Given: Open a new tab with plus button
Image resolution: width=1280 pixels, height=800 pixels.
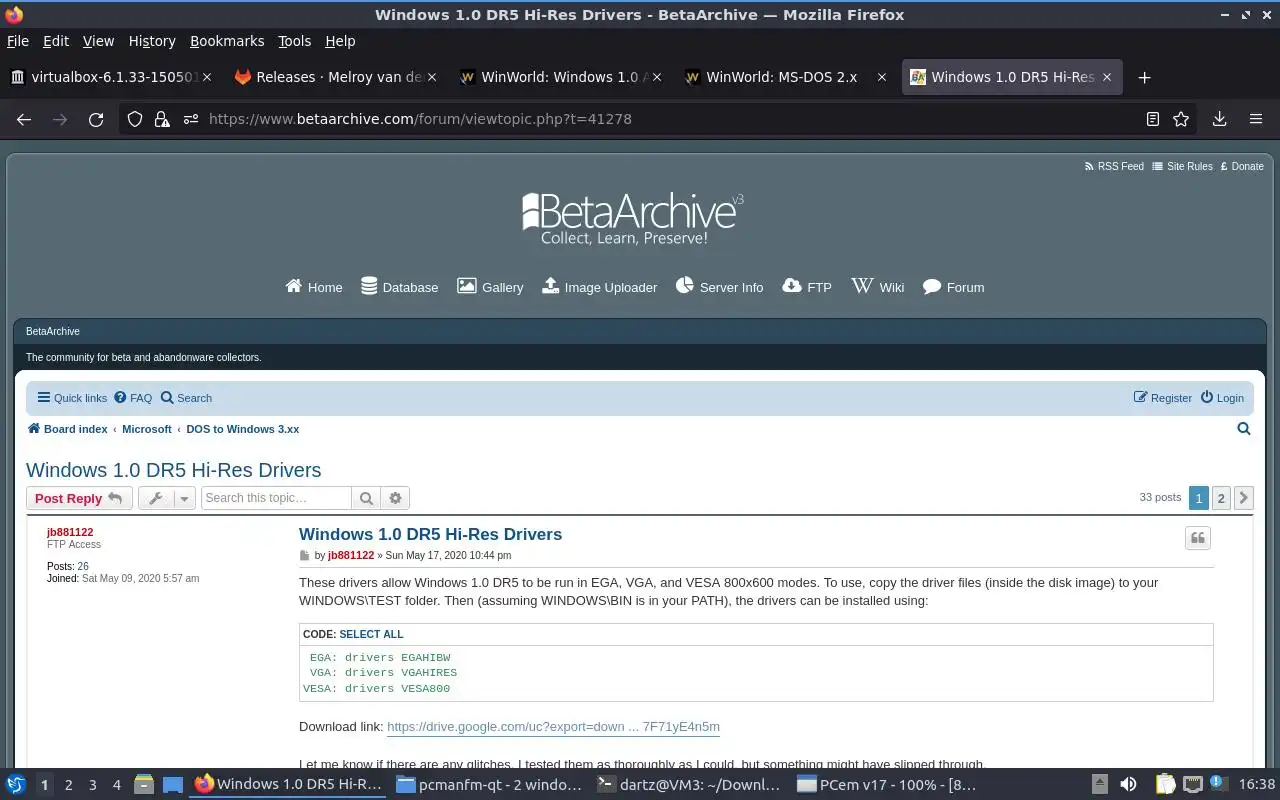Looking at the screenshot, I should [x=1145, y=77].
